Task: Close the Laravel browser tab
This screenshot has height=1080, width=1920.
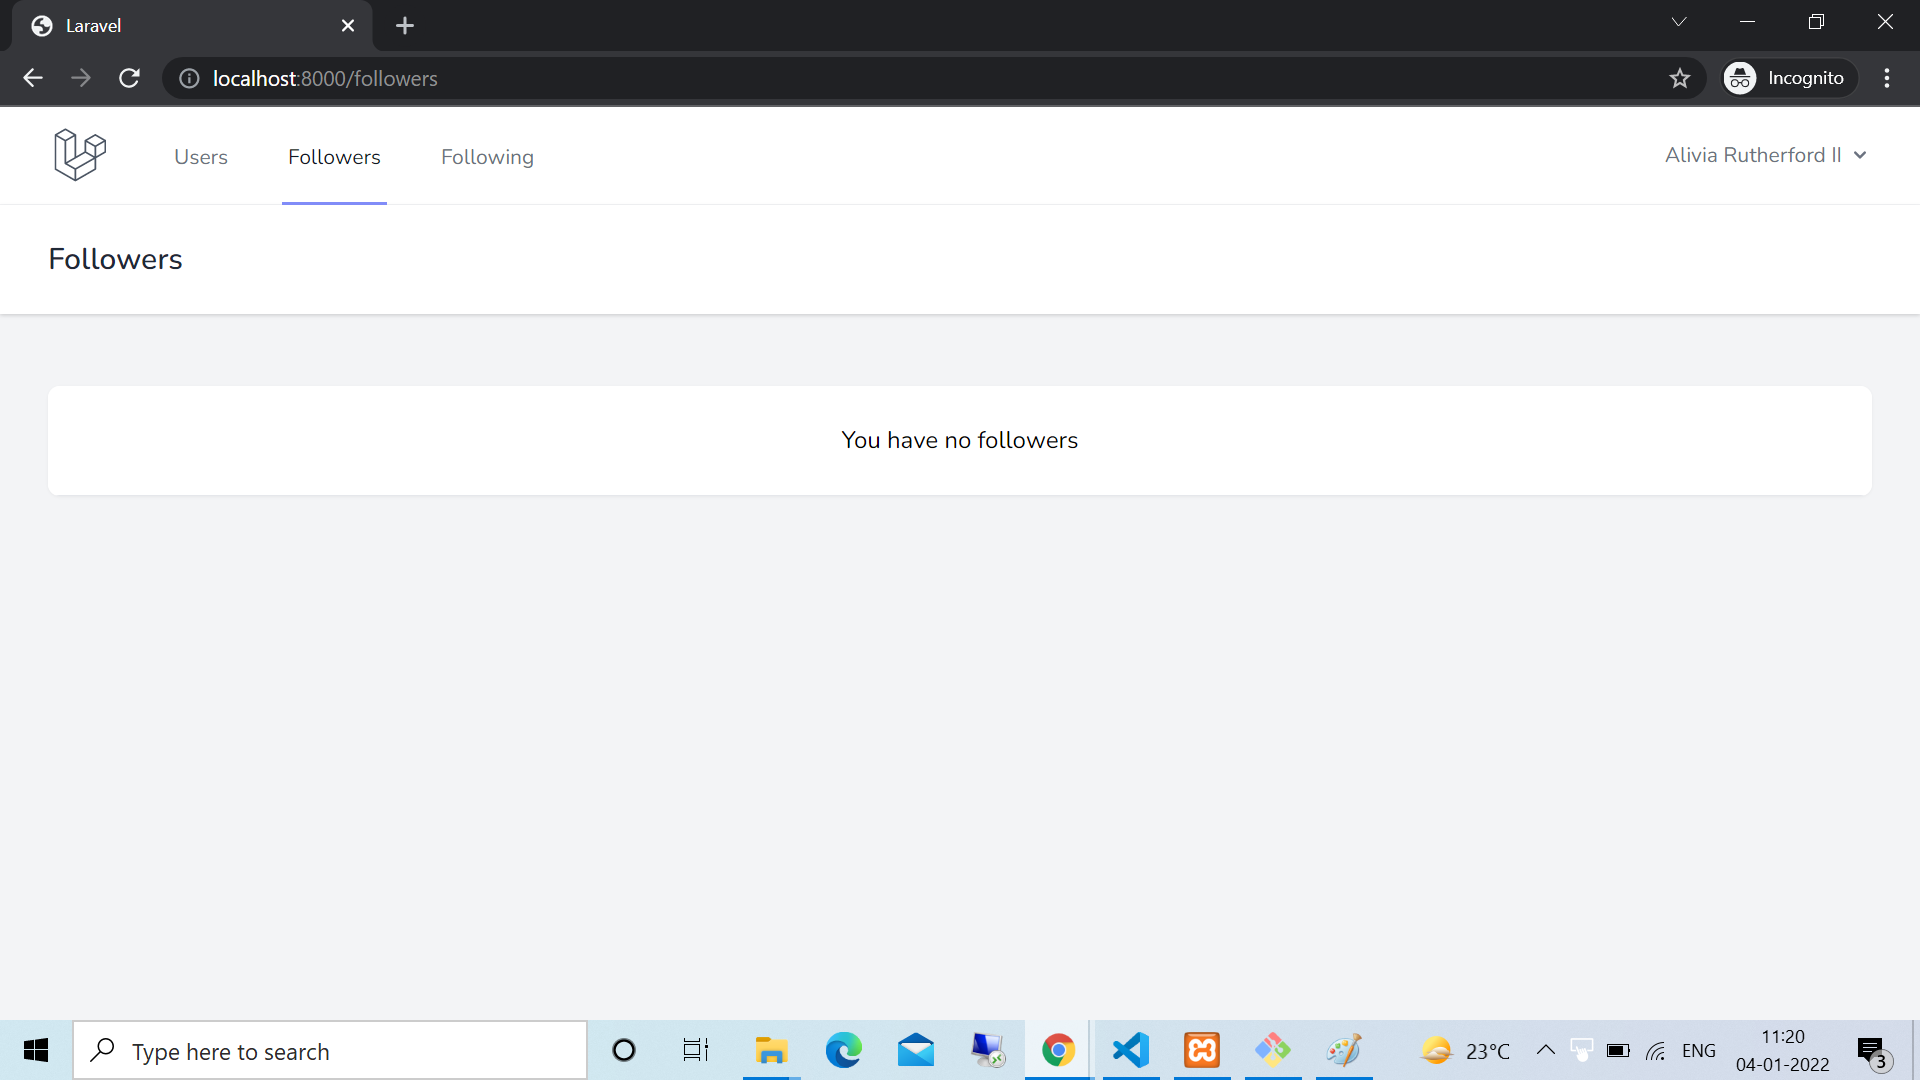Action: (348, 26)
